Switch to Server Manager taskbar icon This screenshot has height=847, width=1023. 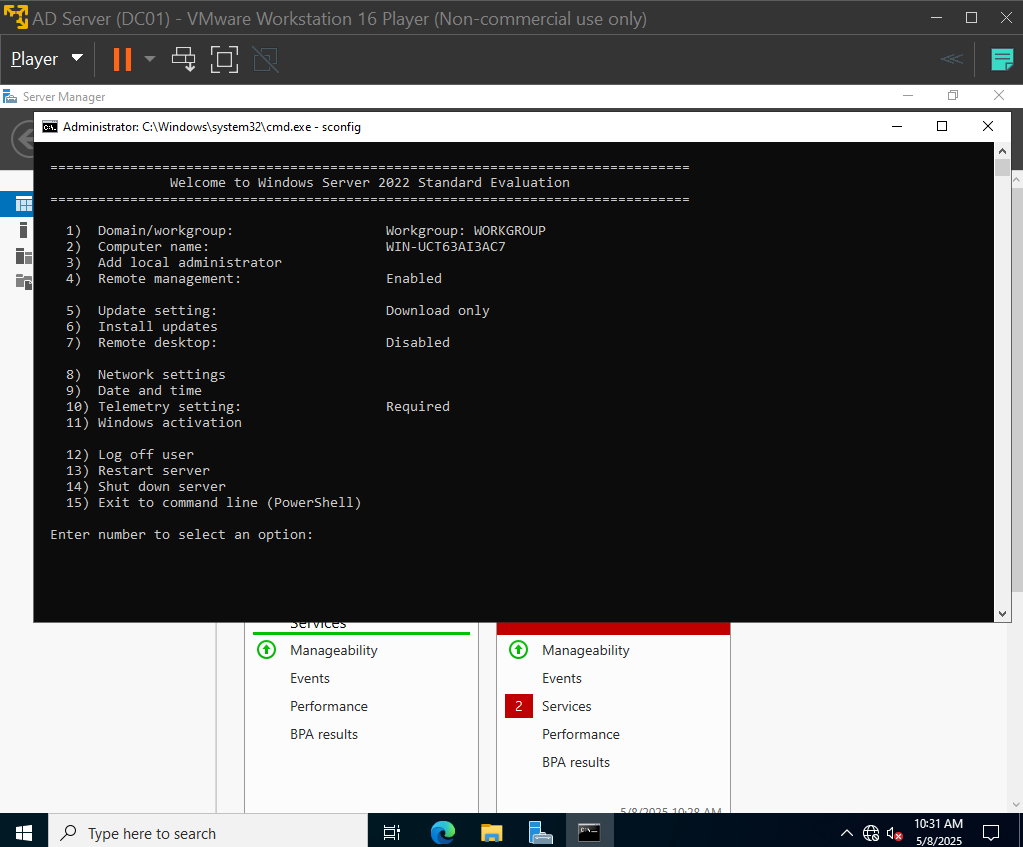pyautogui.click(x=540, y=833)
